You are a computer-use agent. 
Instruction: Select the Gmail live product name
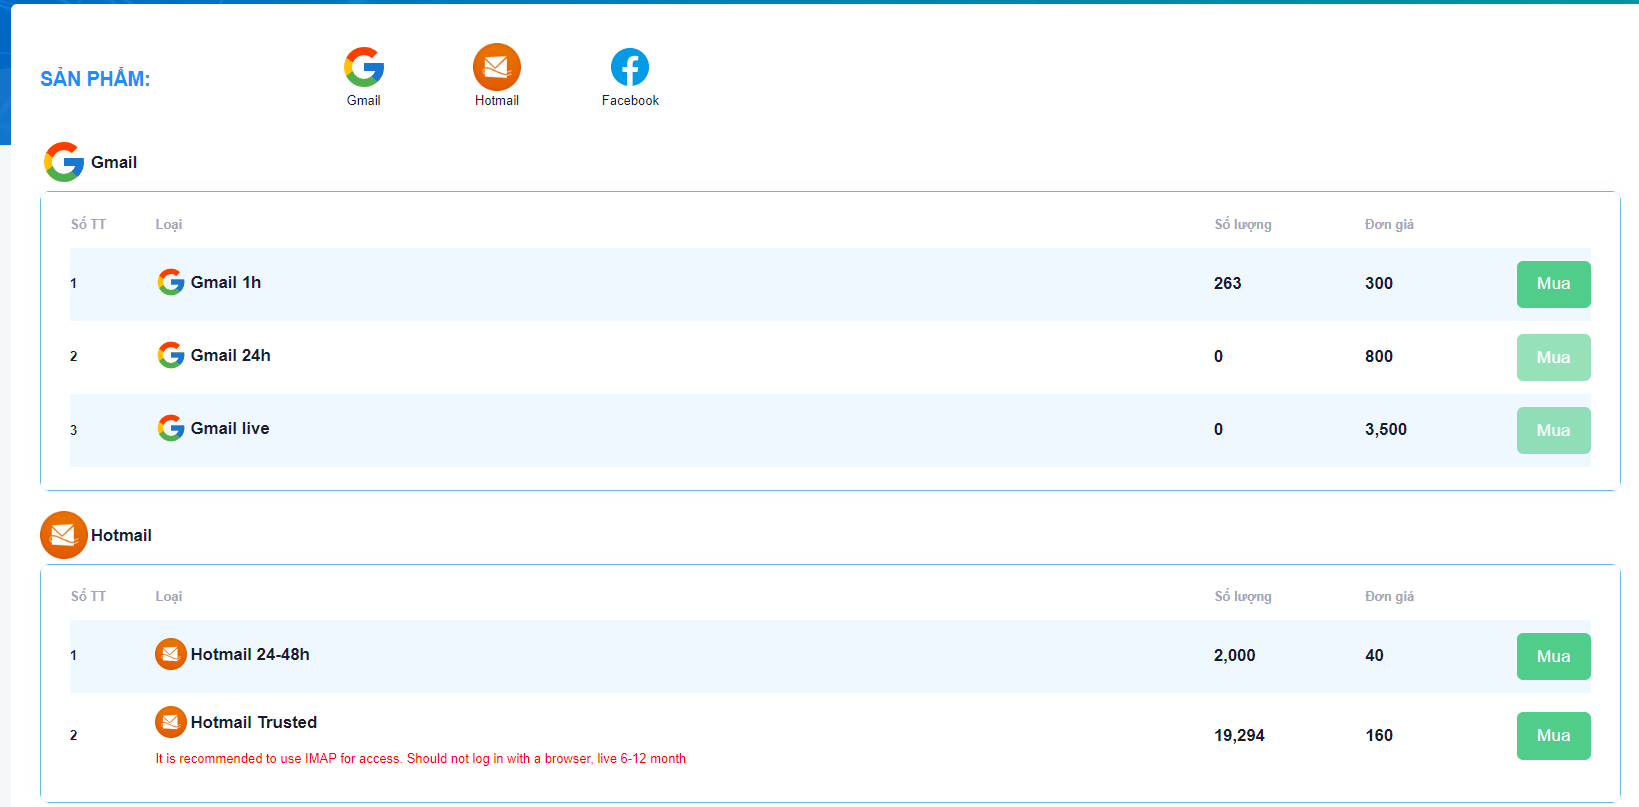click(230, 428)
